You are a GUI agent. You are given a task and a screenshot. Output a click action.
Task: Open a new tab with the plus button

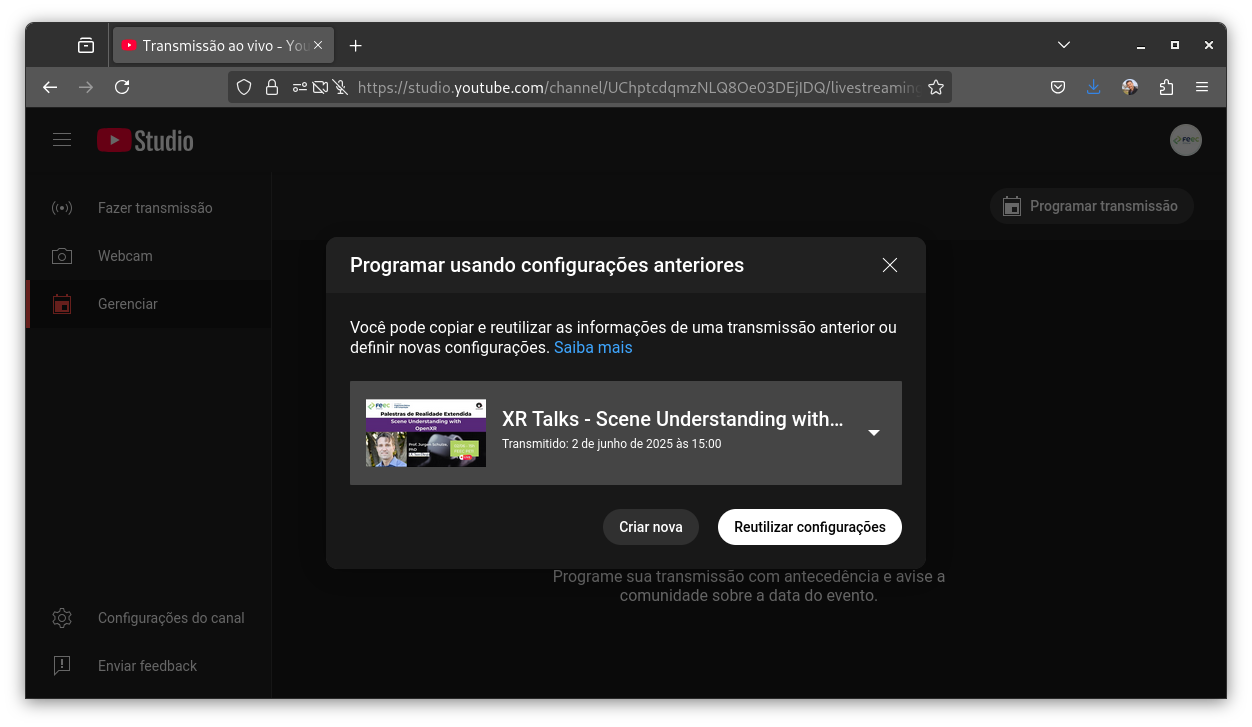(x=355, y=45)
